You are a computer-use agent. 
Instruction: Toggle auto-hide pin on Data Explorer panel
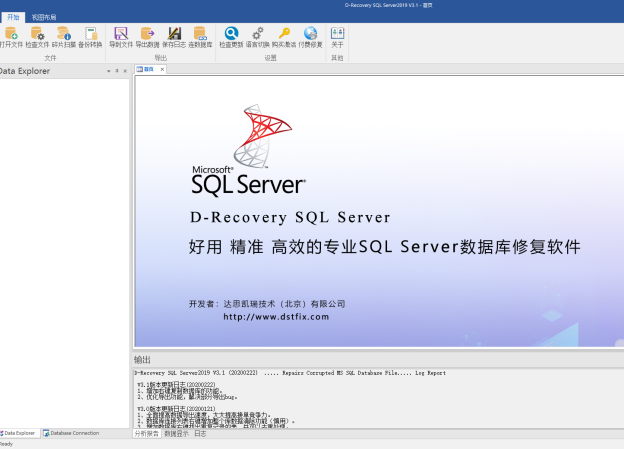[x=117, y=71]
